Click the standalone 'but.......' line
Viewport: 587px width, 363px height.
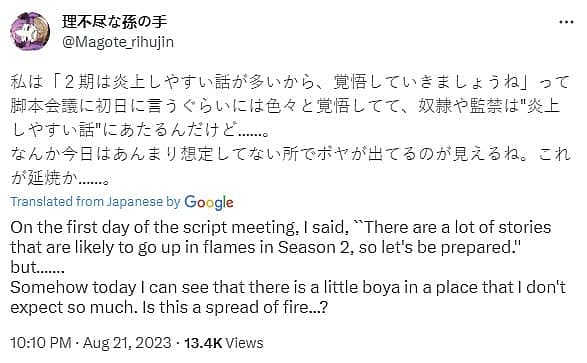pyautogui.click(x=38, y=268)
